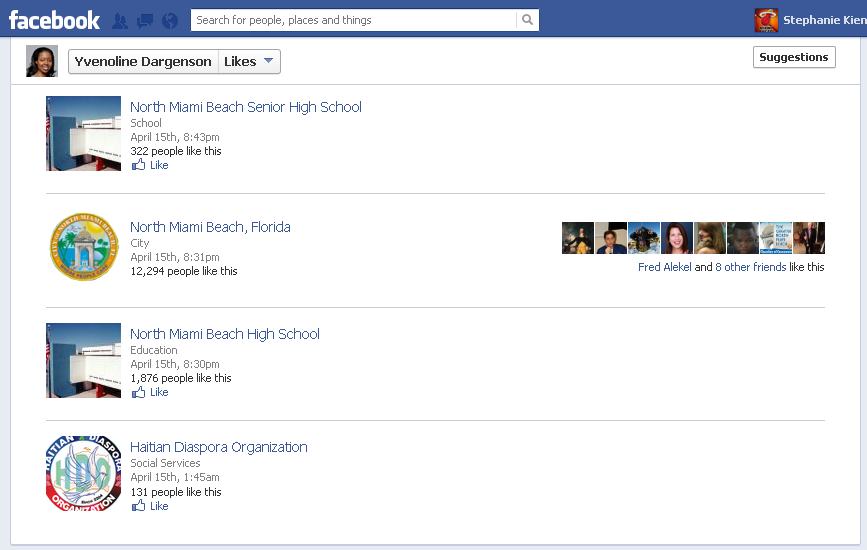Open the globe notifications icon
The width and height of the screenshot is (867, 550).
[x=169, y=20]
